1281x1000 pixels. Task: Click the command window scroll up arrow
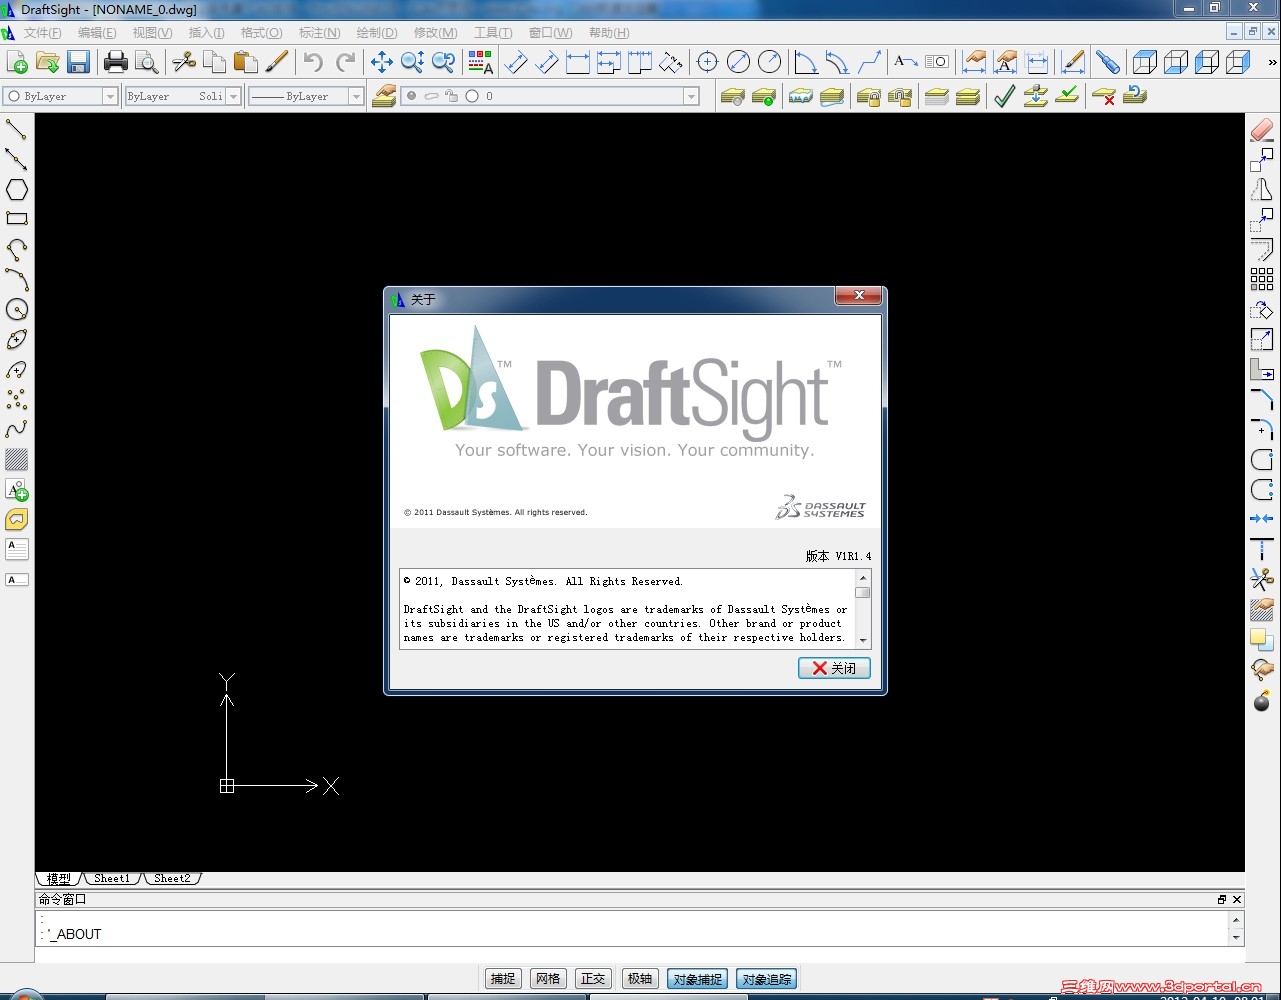[x=1237, y=919]
